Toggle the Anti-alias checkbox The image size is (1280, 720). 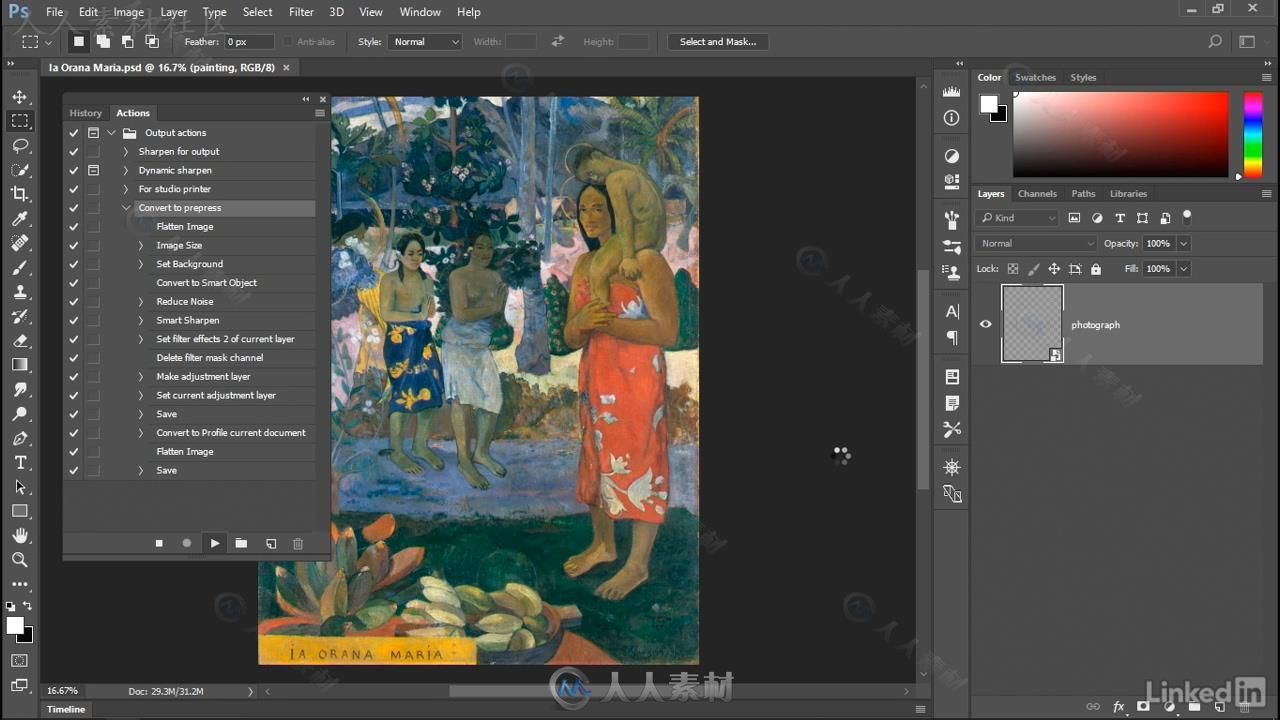click(288, 42)
